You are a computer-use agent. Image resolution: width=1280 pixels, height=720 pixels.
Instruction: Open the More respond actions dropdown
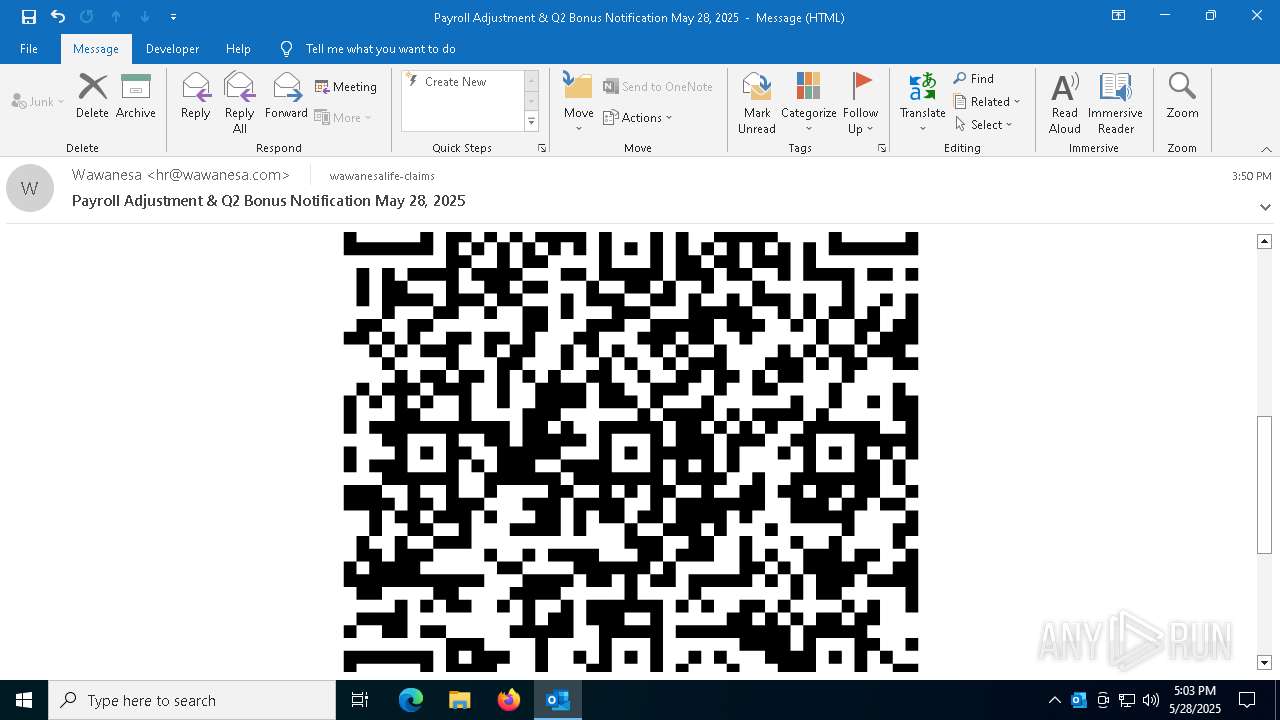[x=343, y=117]
